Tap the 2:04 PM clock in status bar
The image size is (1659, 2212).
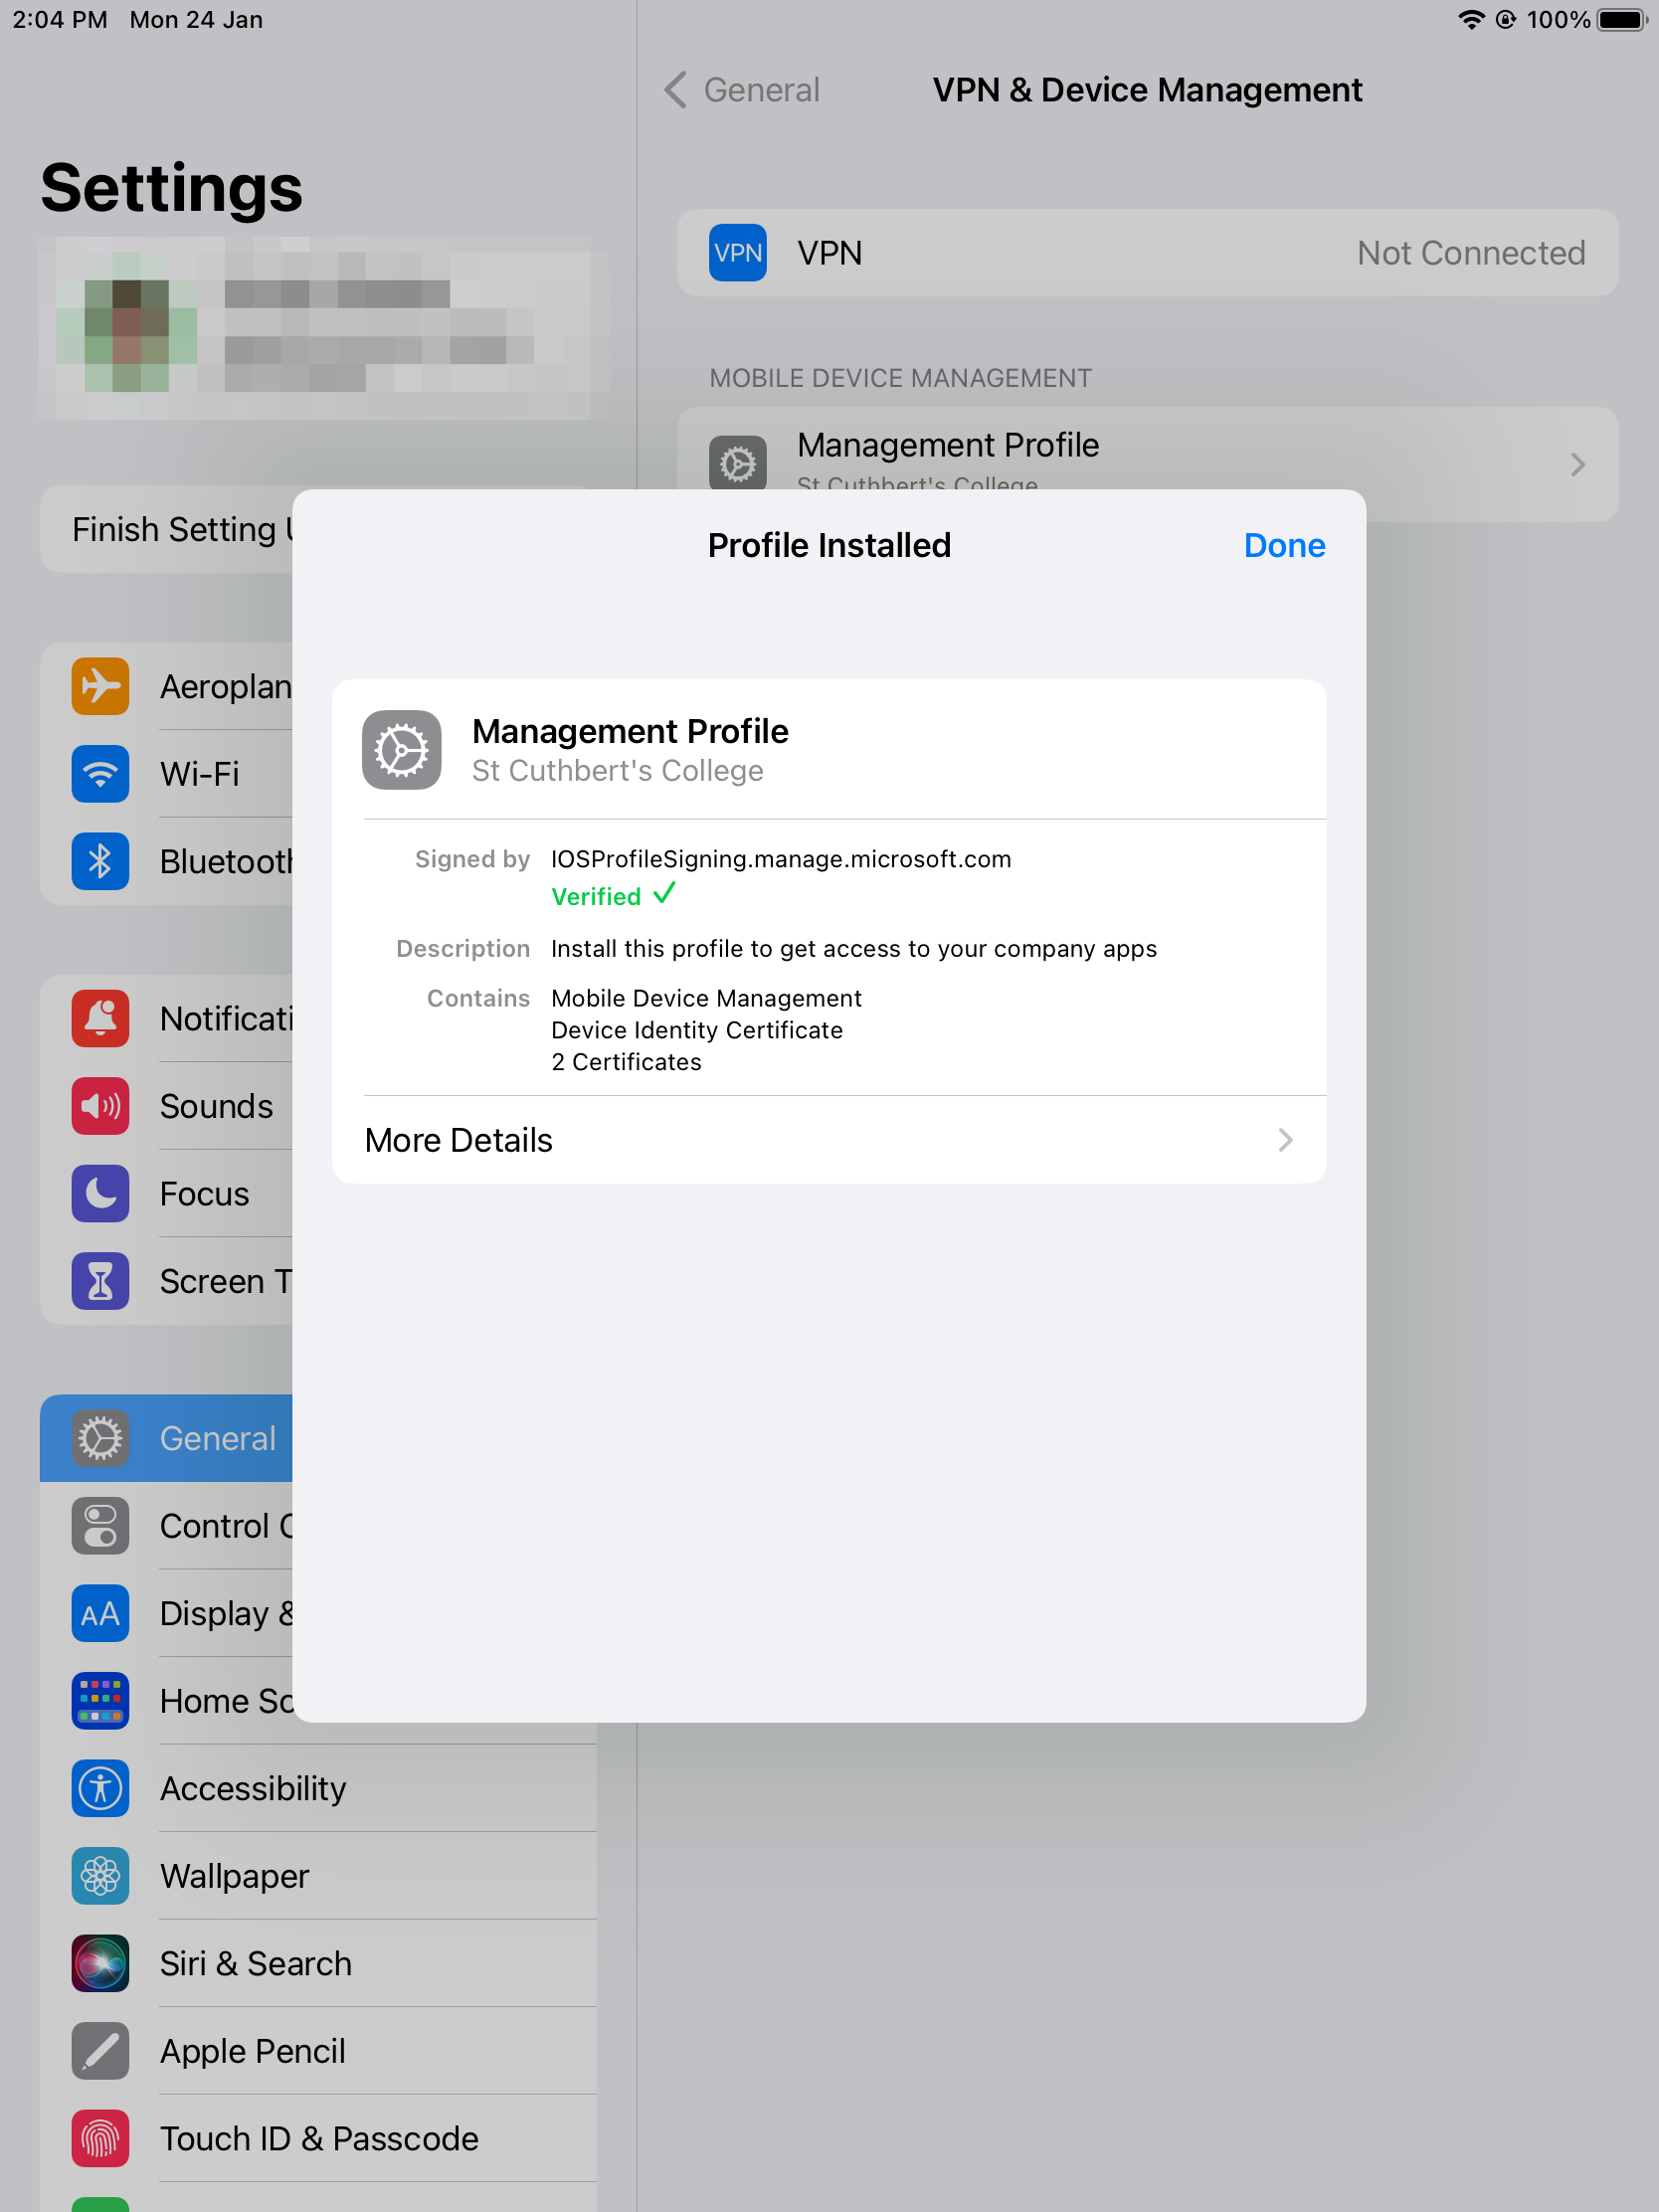(x=60, y=19)
